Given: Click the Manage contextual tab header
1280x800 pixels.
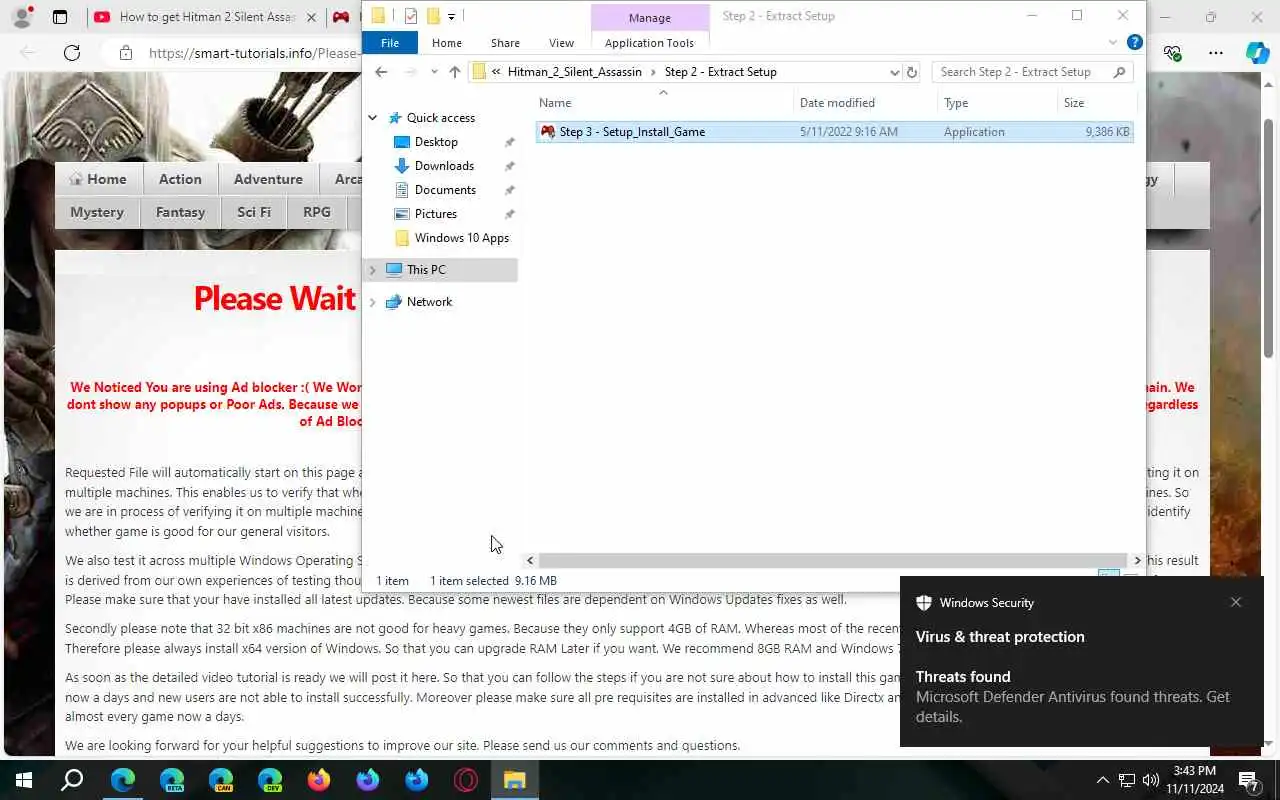Looking at the screenshot, I should (650, 18).
